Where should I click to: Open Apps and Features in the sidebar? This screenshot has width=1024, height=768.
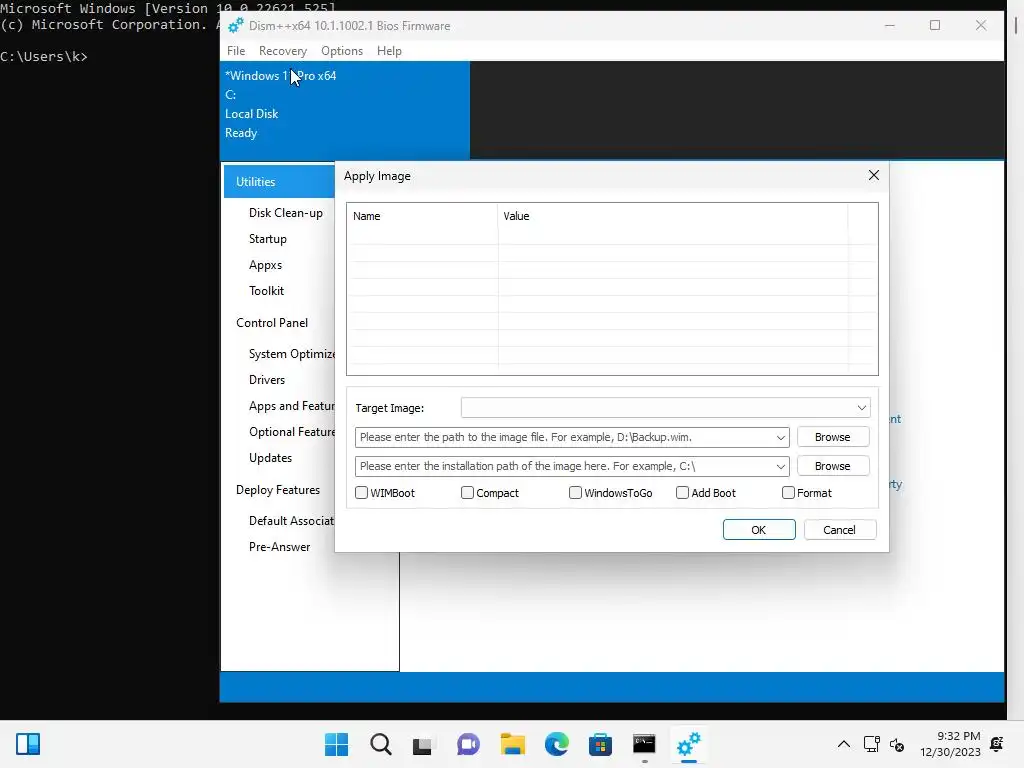tap(291, 406)
